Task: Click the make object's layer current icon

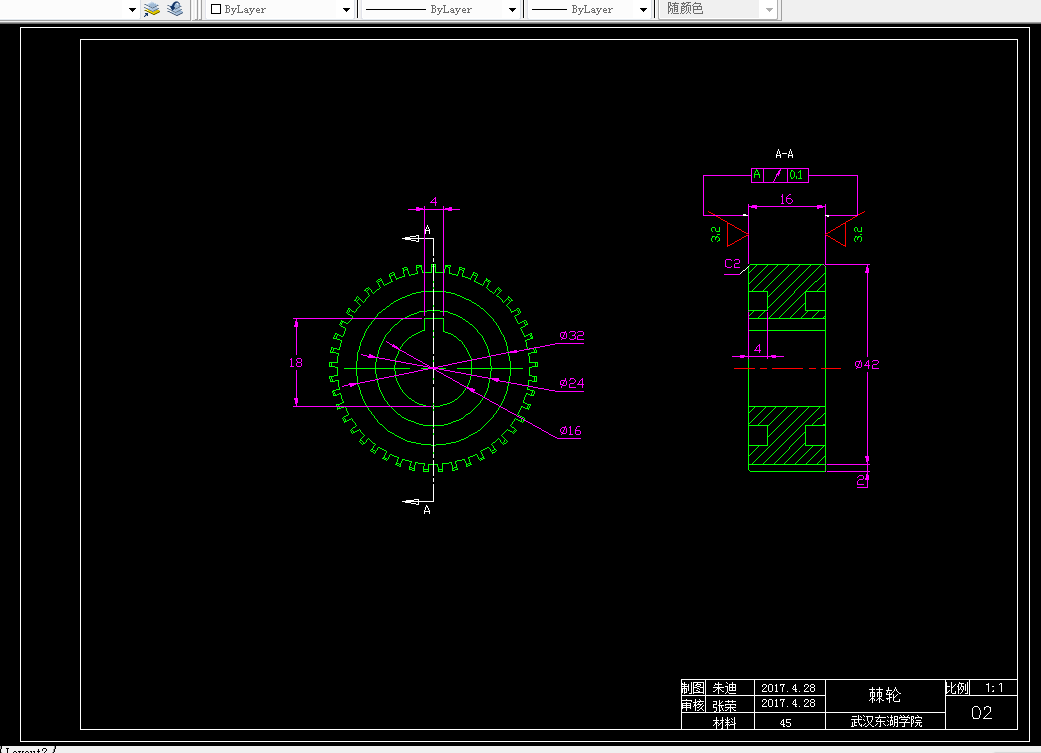Action: 152,9
